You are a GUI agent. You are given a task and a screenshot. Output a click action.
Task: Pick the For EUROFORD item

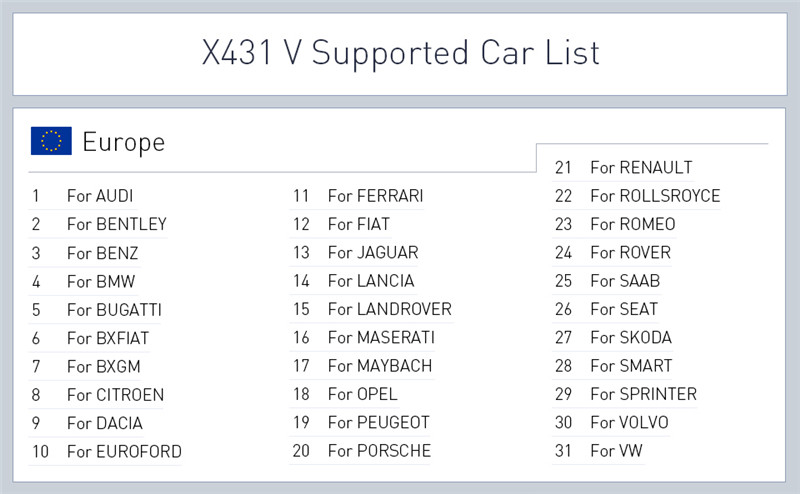coord(124,452)
